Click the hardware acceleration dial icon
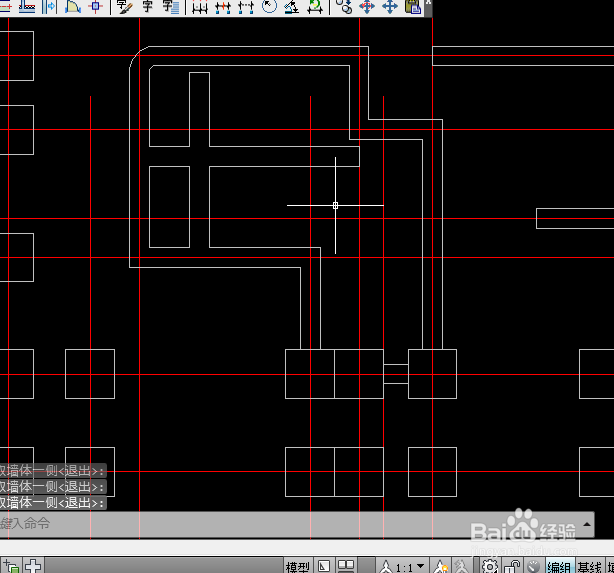 pyautogui.click(x=533, y=566)
